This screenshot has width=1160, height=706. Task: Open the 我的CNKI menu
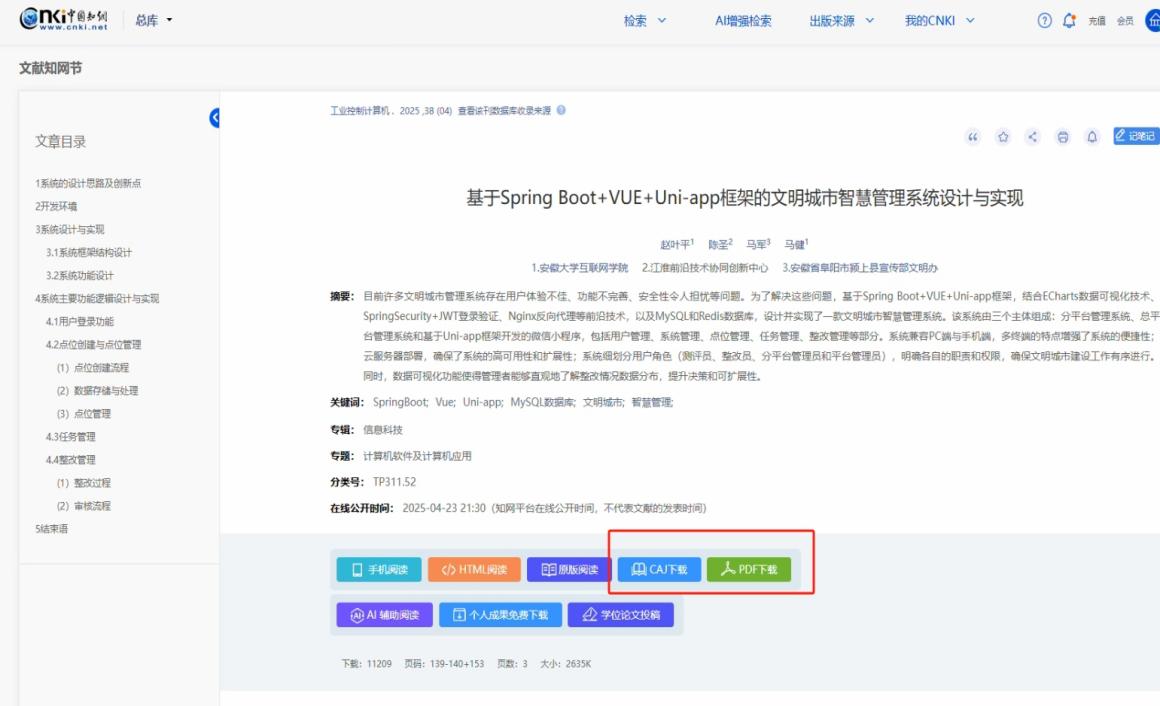939,21
